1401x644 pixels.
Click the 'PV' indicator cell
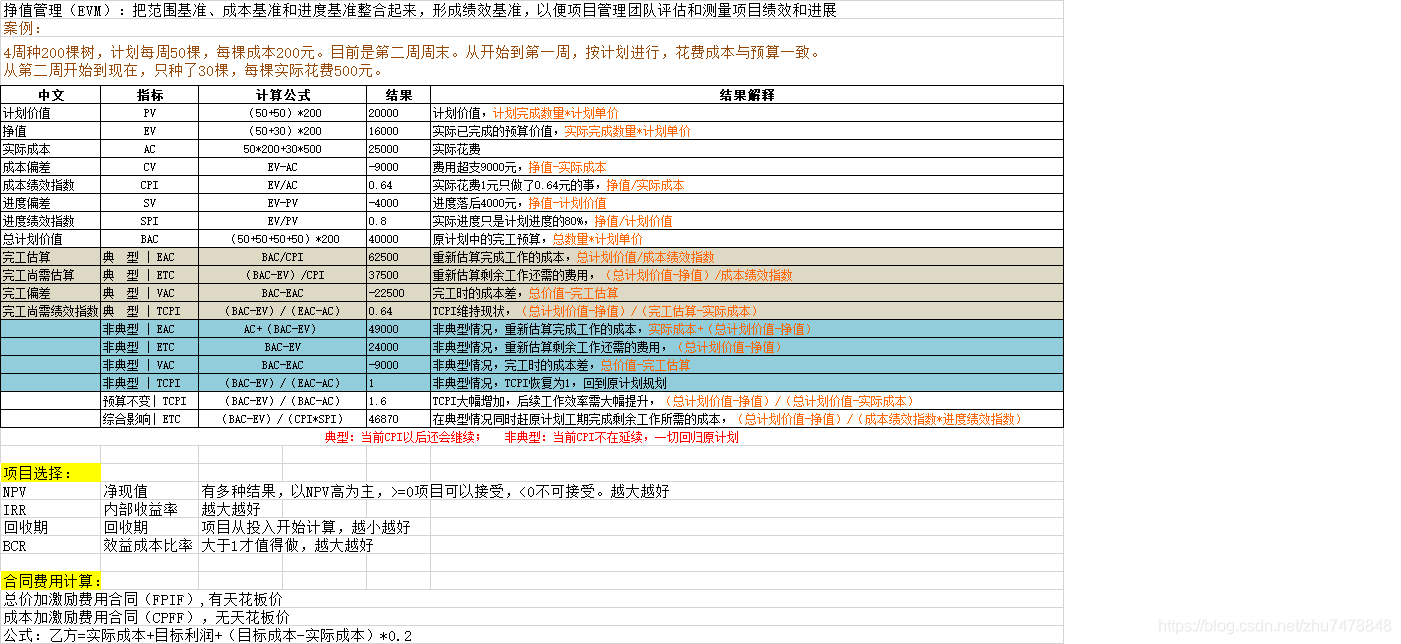pos(150,113)
